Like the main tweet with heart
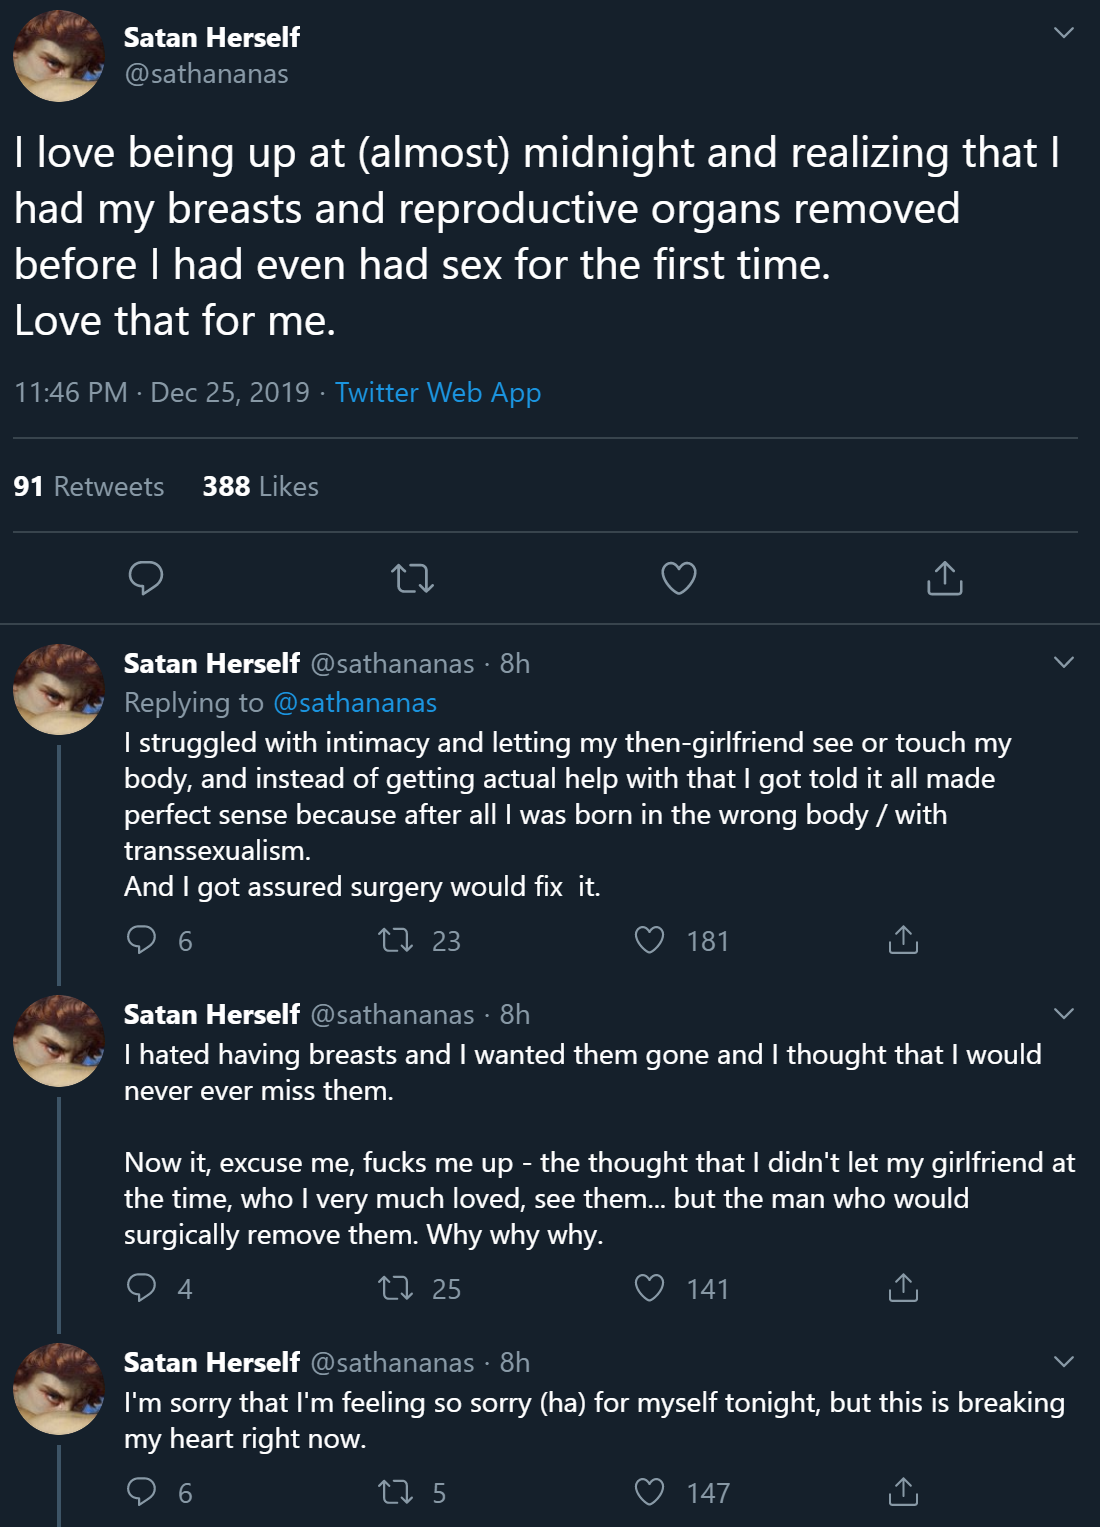Screen dimensions: 1100x1527 (x=679, y=578)
